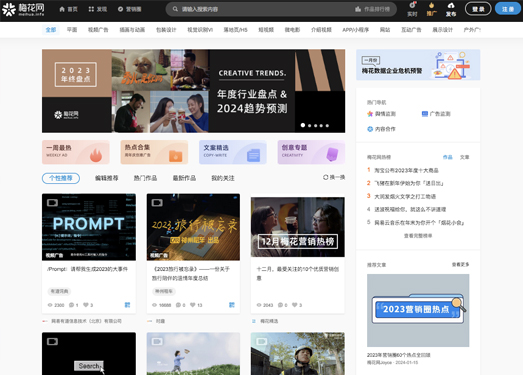Open 2023营销圈热点 article image
This screenshot has width=523, height=375.
tap(418, 310)
